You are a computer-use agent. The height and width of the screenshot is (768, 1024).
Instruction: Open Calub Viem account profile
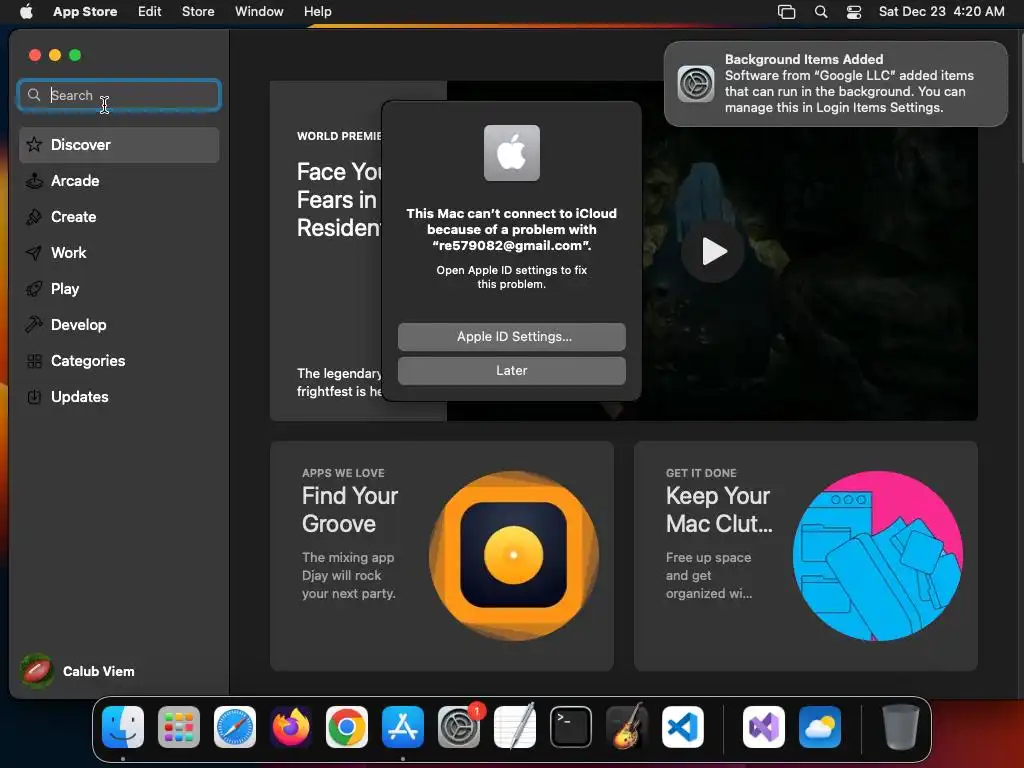point(78,671)
